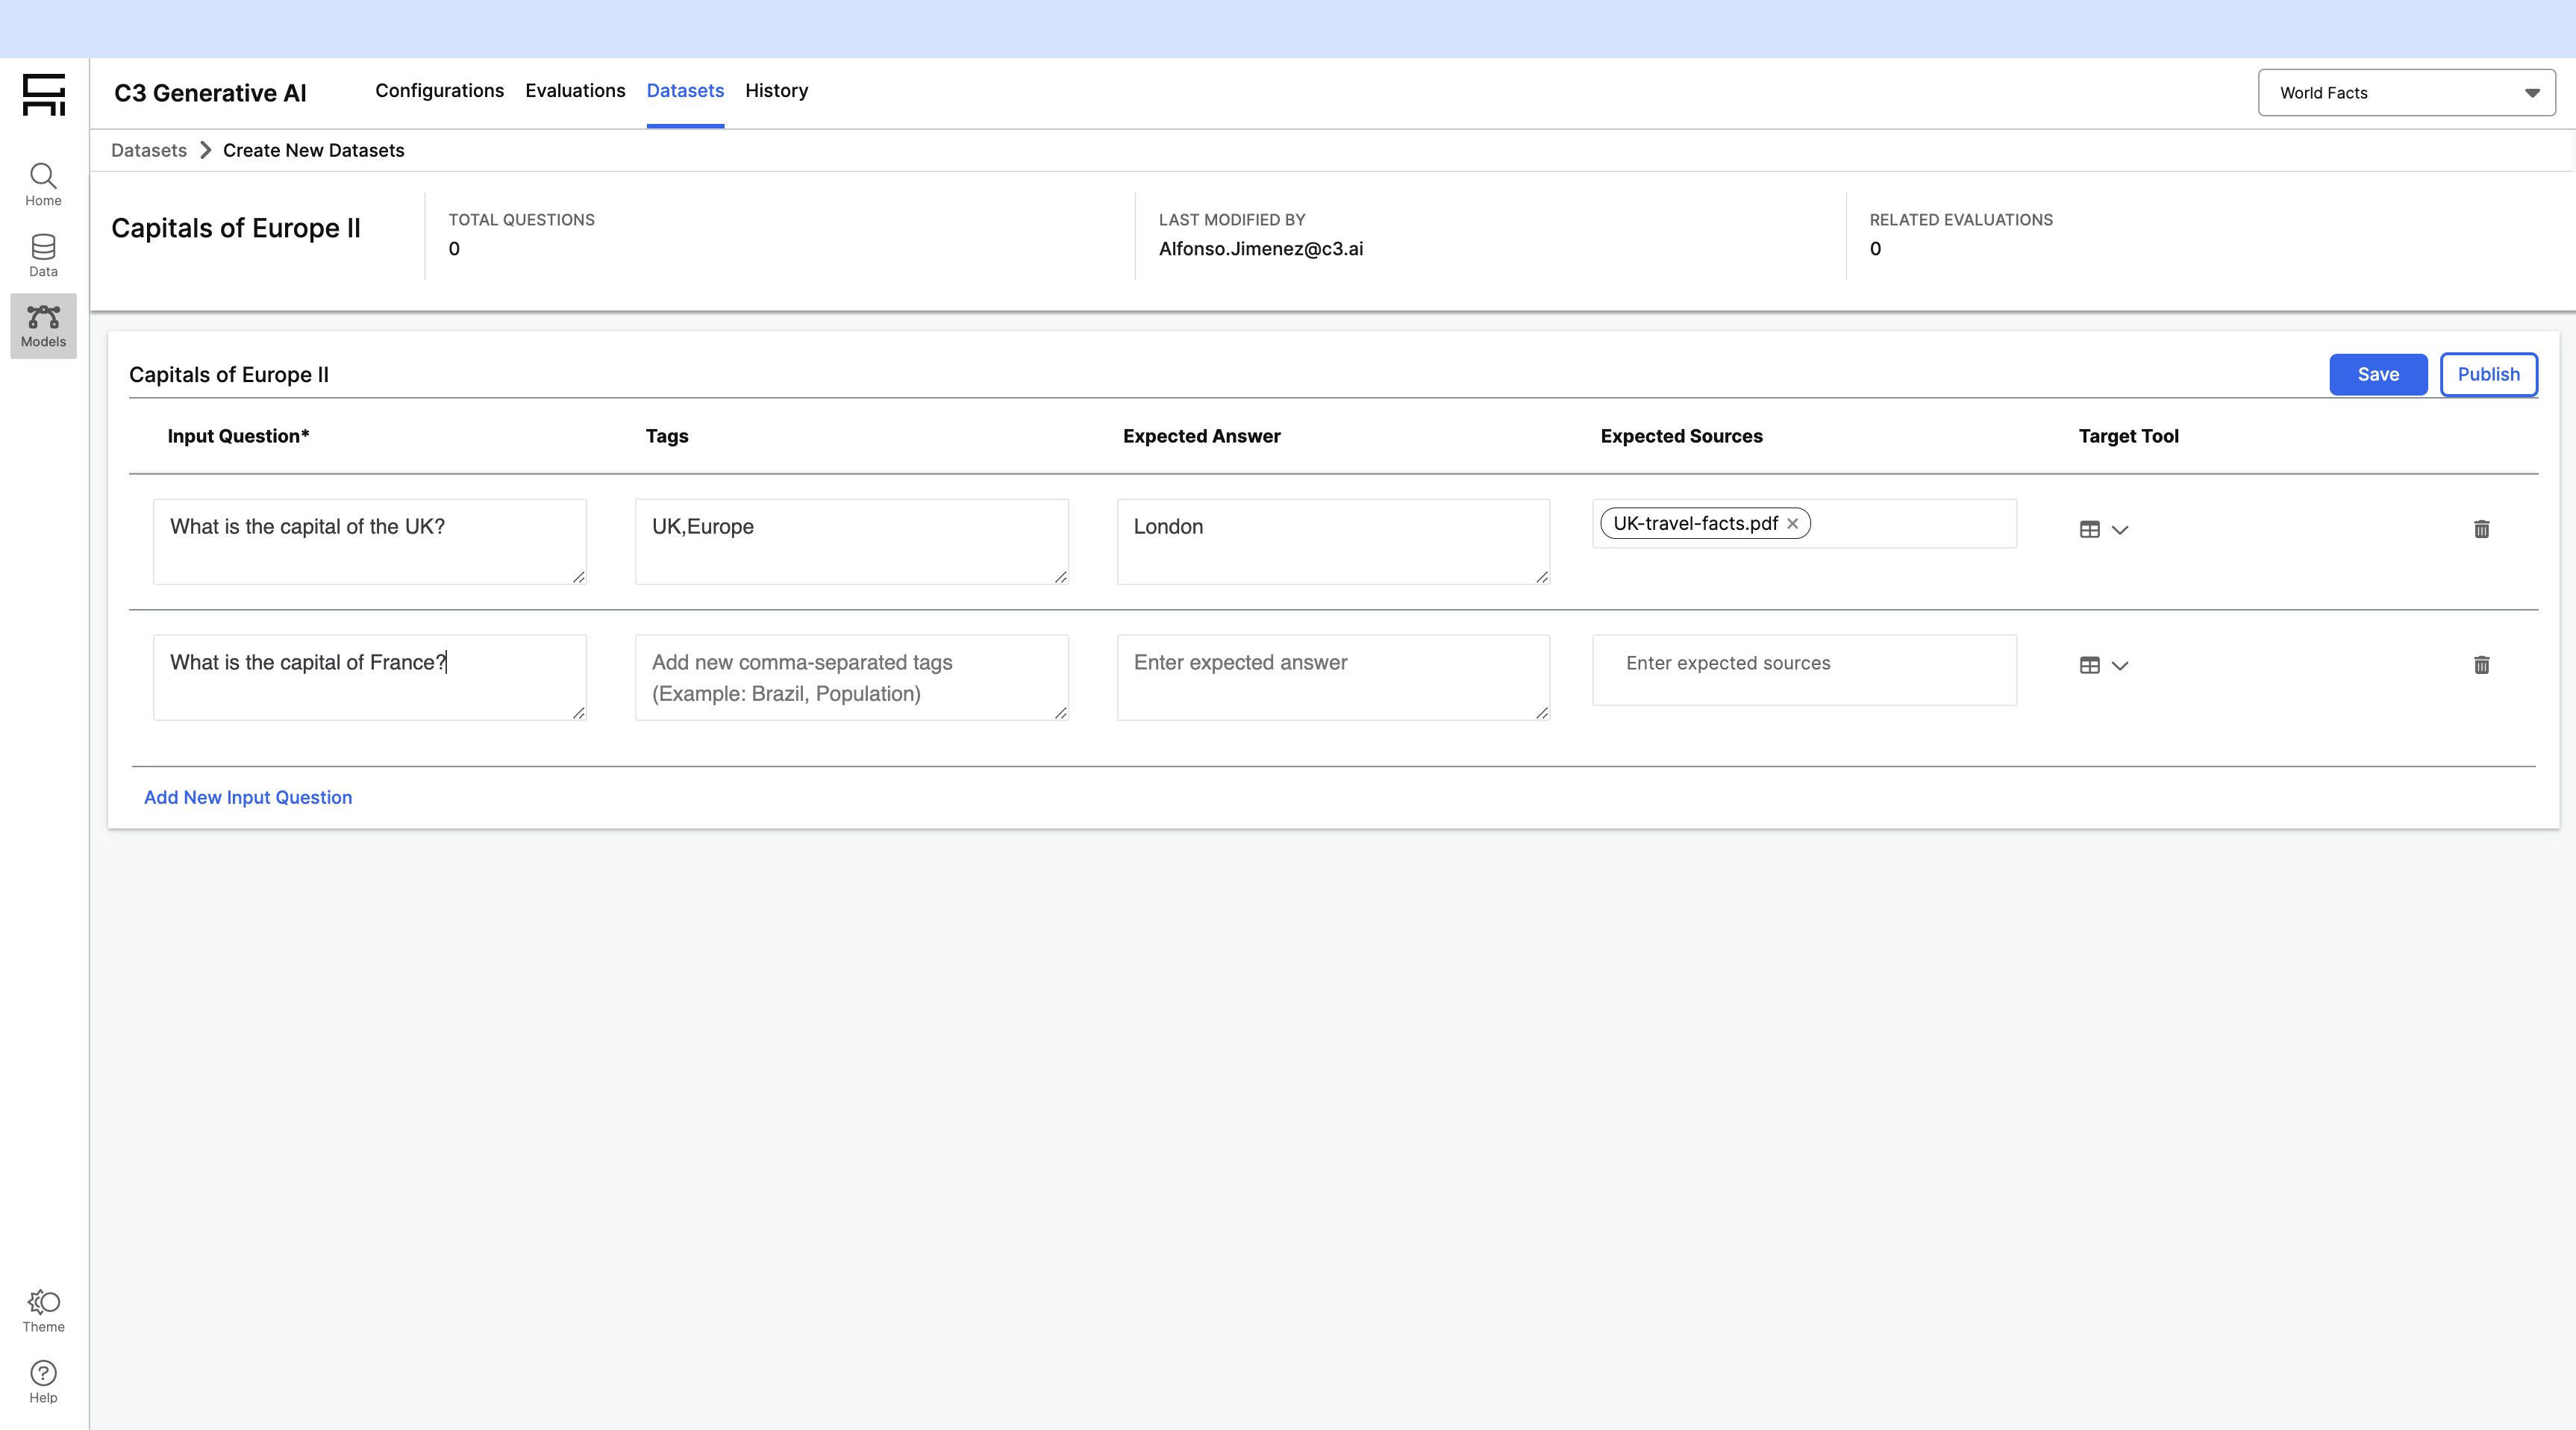Switch to the Evaluations tab

[575, 91]
